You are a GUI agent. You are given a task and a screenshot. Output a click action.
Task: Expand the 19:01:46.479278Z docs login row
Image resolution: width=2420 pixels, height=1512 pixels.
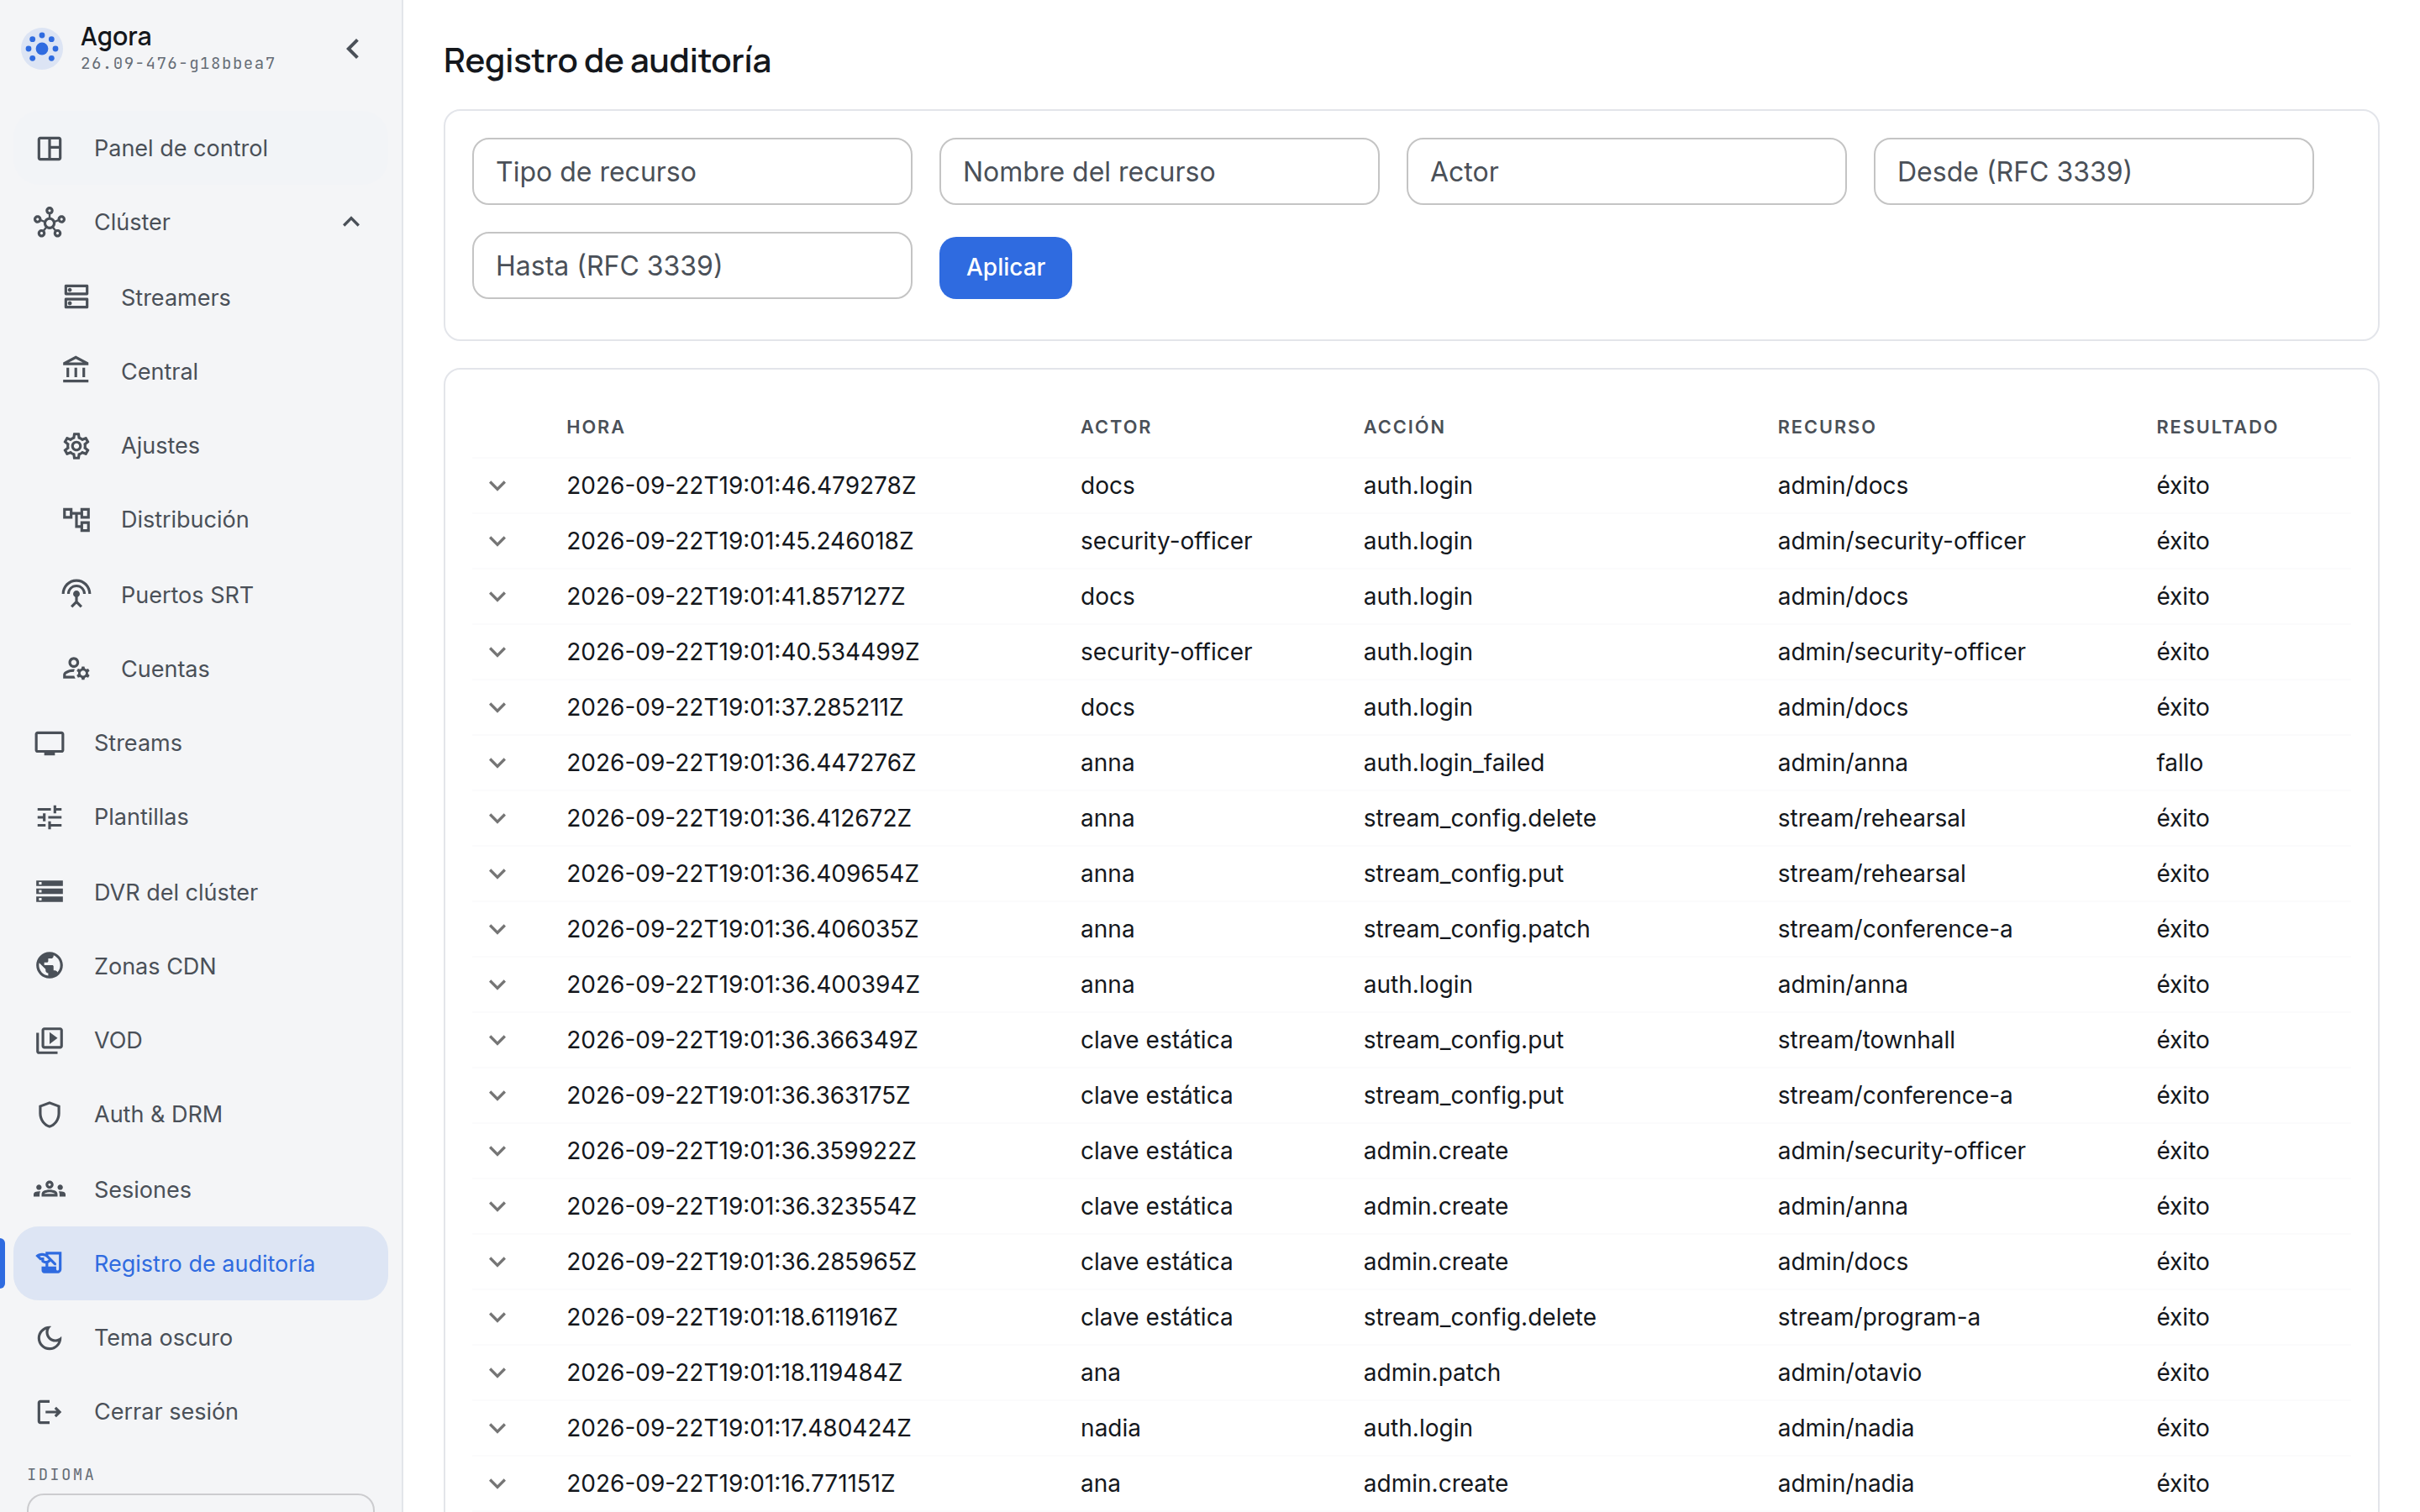[497, 486]
